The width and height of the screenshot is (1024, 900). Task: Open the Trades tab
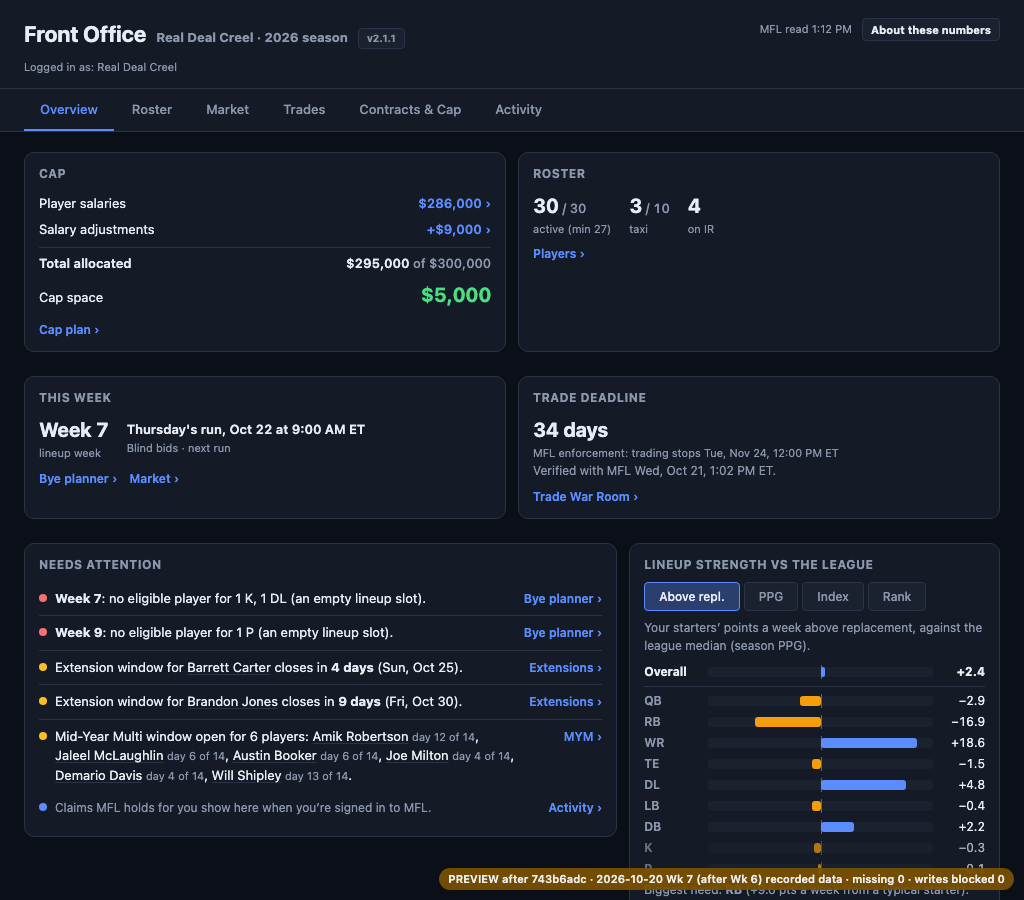(x=304, y=110)
